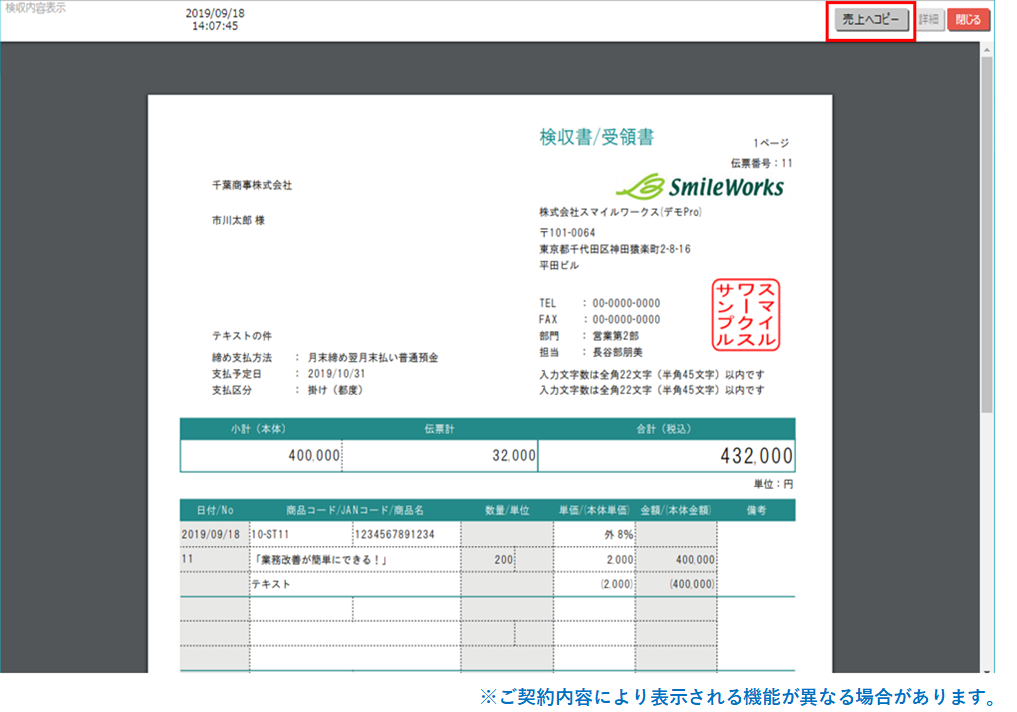Viewport: 1017px width, 712px height.
Task: Click the greyed-out 詳細 button
Action: (929, 19)
